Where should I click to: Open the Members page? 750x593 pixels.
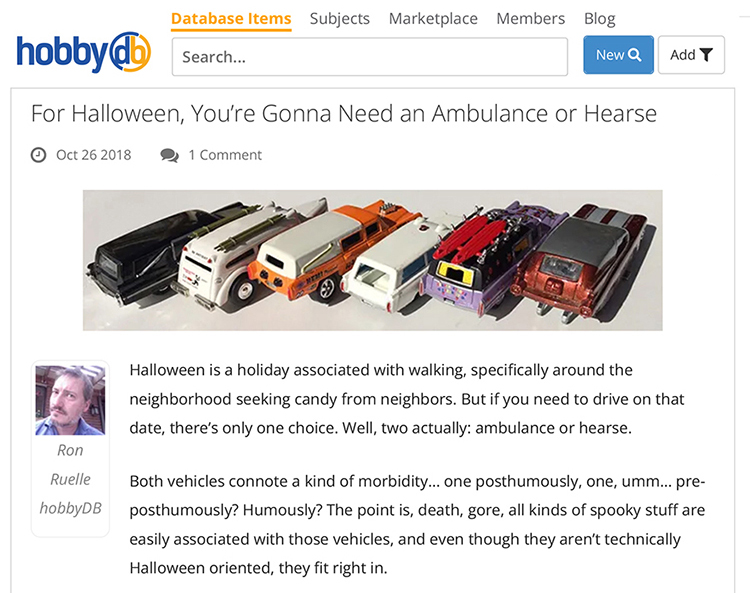point(530,19)
